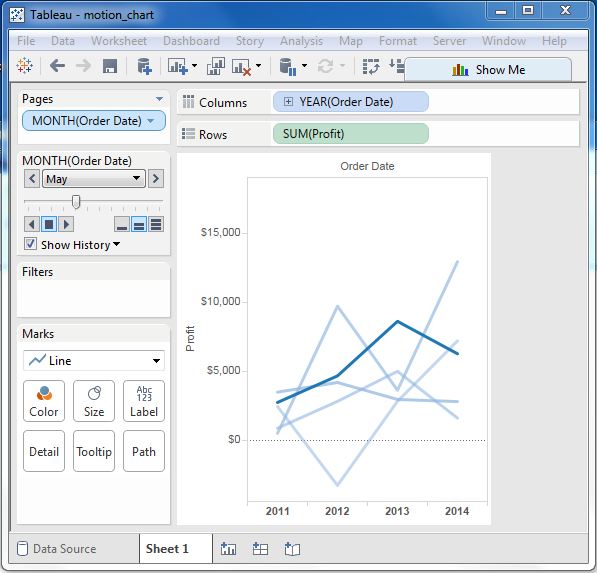Click the New Story icon at bottom
Viewport: 597px width, 573px height.
tap(292, 549)
